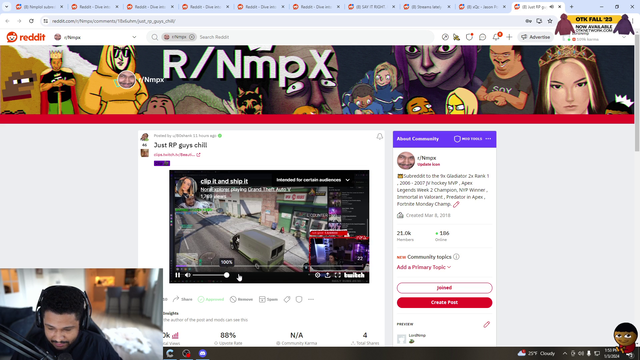The width and height of the screenshot is (640, 360).
Task: Edit the community description pencil icon
Action: pyautogui.click(x=456, y=204)
